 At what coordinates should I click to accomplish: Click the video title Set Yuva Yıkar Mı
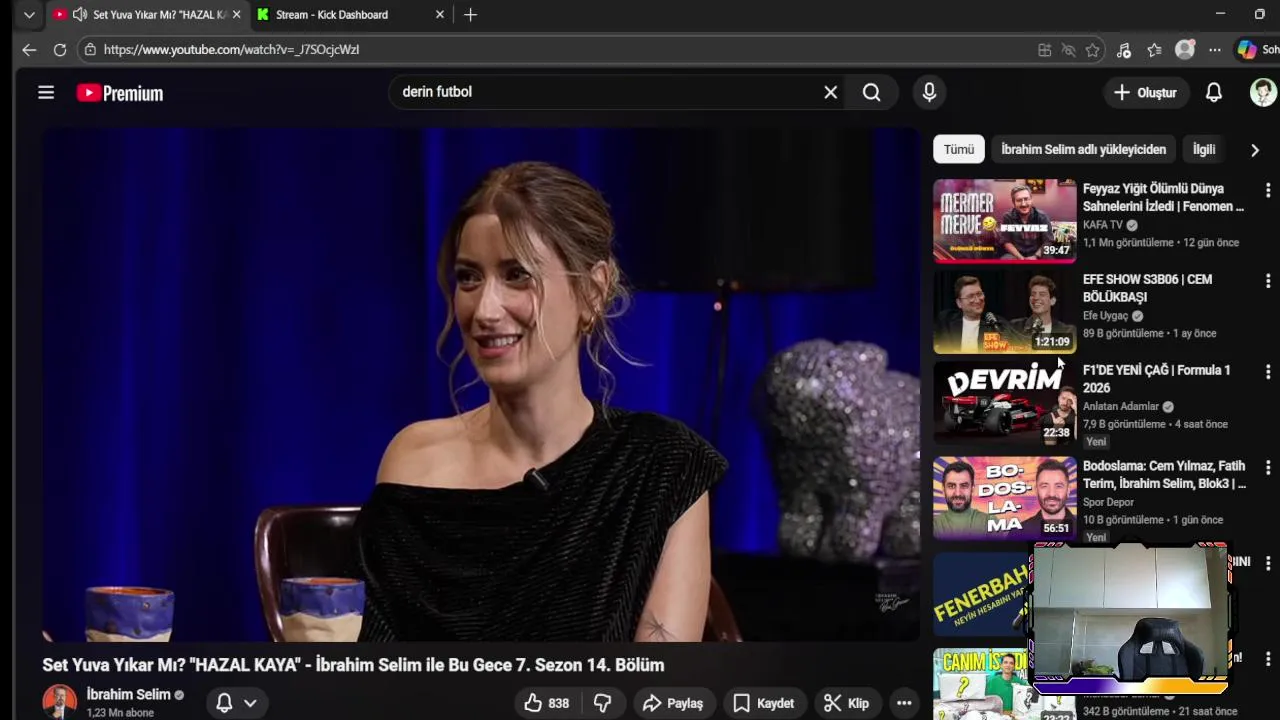[353, 665]
